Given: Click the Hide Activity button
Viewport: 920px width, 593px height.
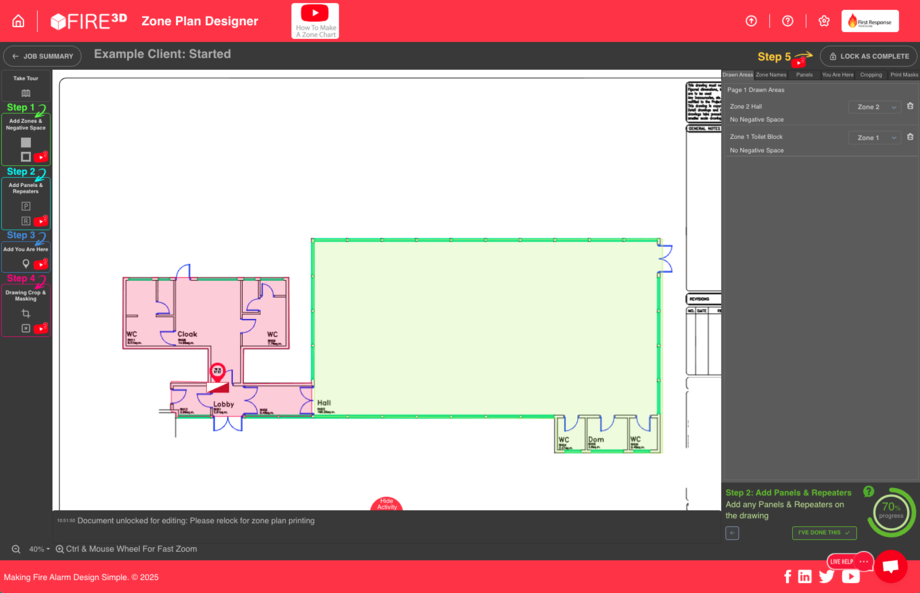Looking at the screenshot, I should coord(386,504).
